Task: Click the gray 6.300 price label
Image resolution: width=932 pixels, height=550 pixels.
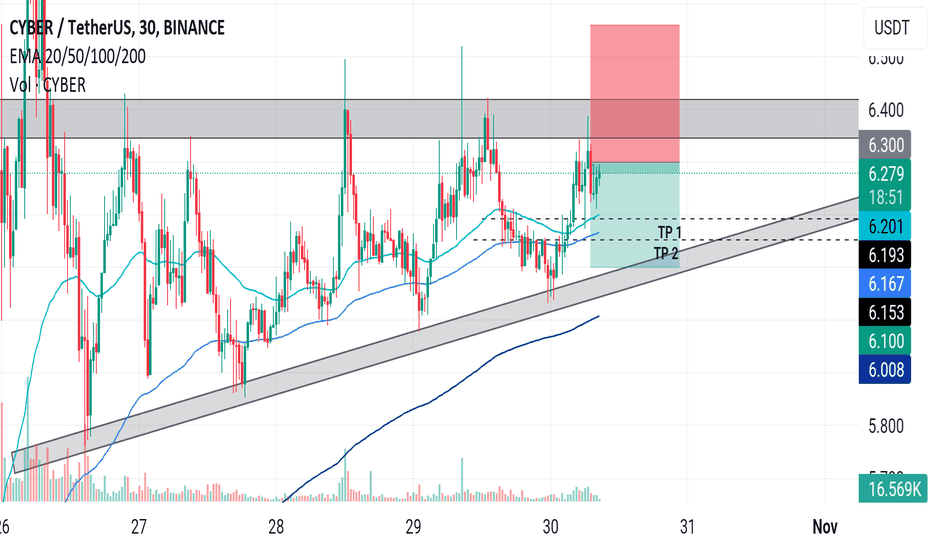Action: [x=884, y=144]
